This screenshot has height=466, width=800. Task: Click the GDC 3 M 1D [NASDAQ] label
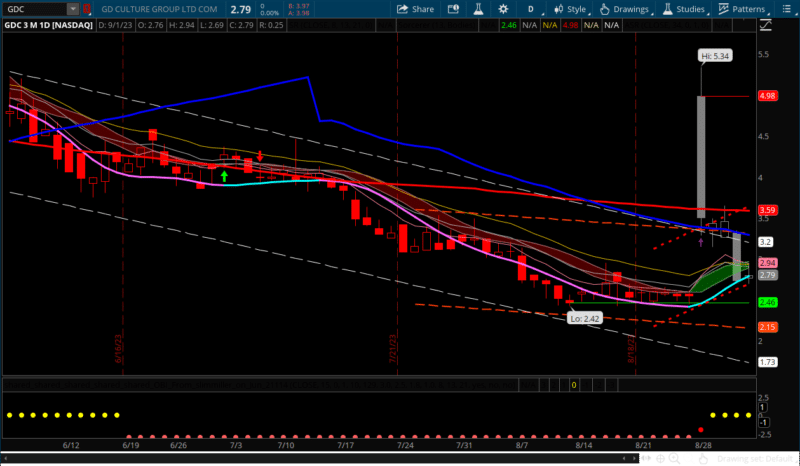49,24
